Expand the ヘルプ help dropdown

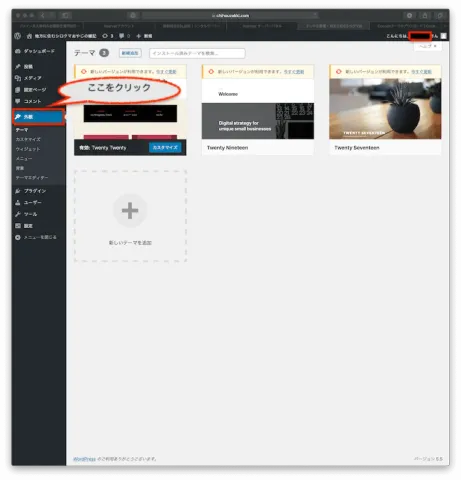[428, 46]
